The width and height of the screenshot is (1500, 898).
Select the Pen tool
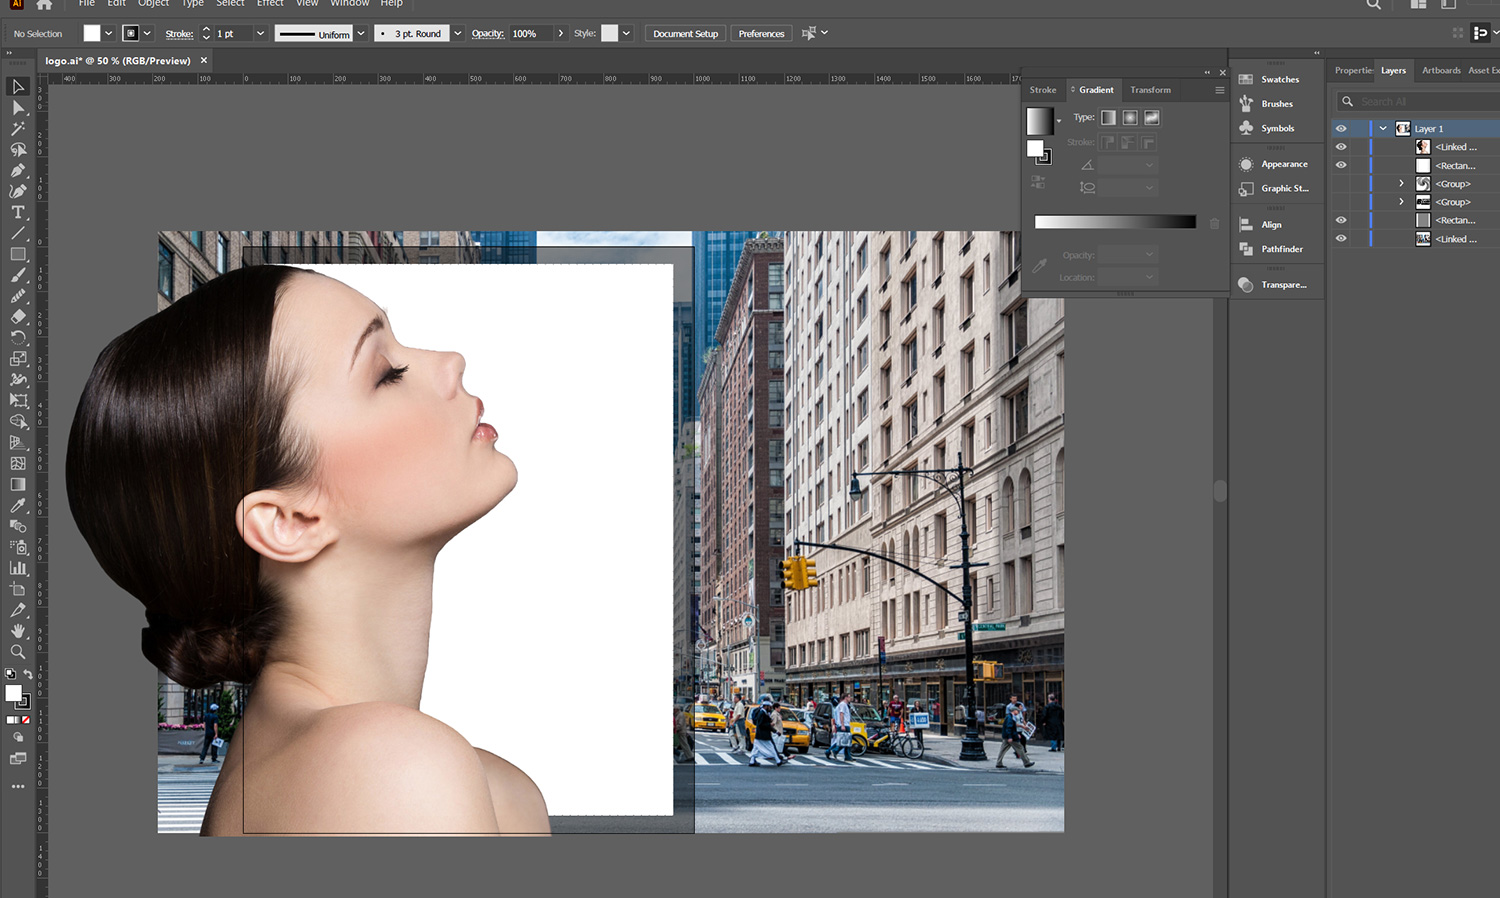pyautogui.click(x=18, y=171)
